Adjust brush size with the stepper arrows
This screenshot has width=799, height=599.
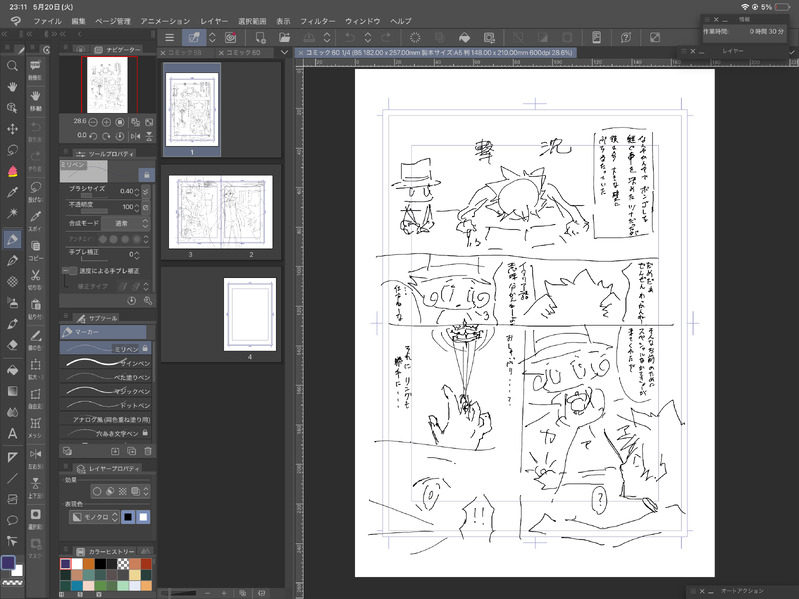(137, 192)
